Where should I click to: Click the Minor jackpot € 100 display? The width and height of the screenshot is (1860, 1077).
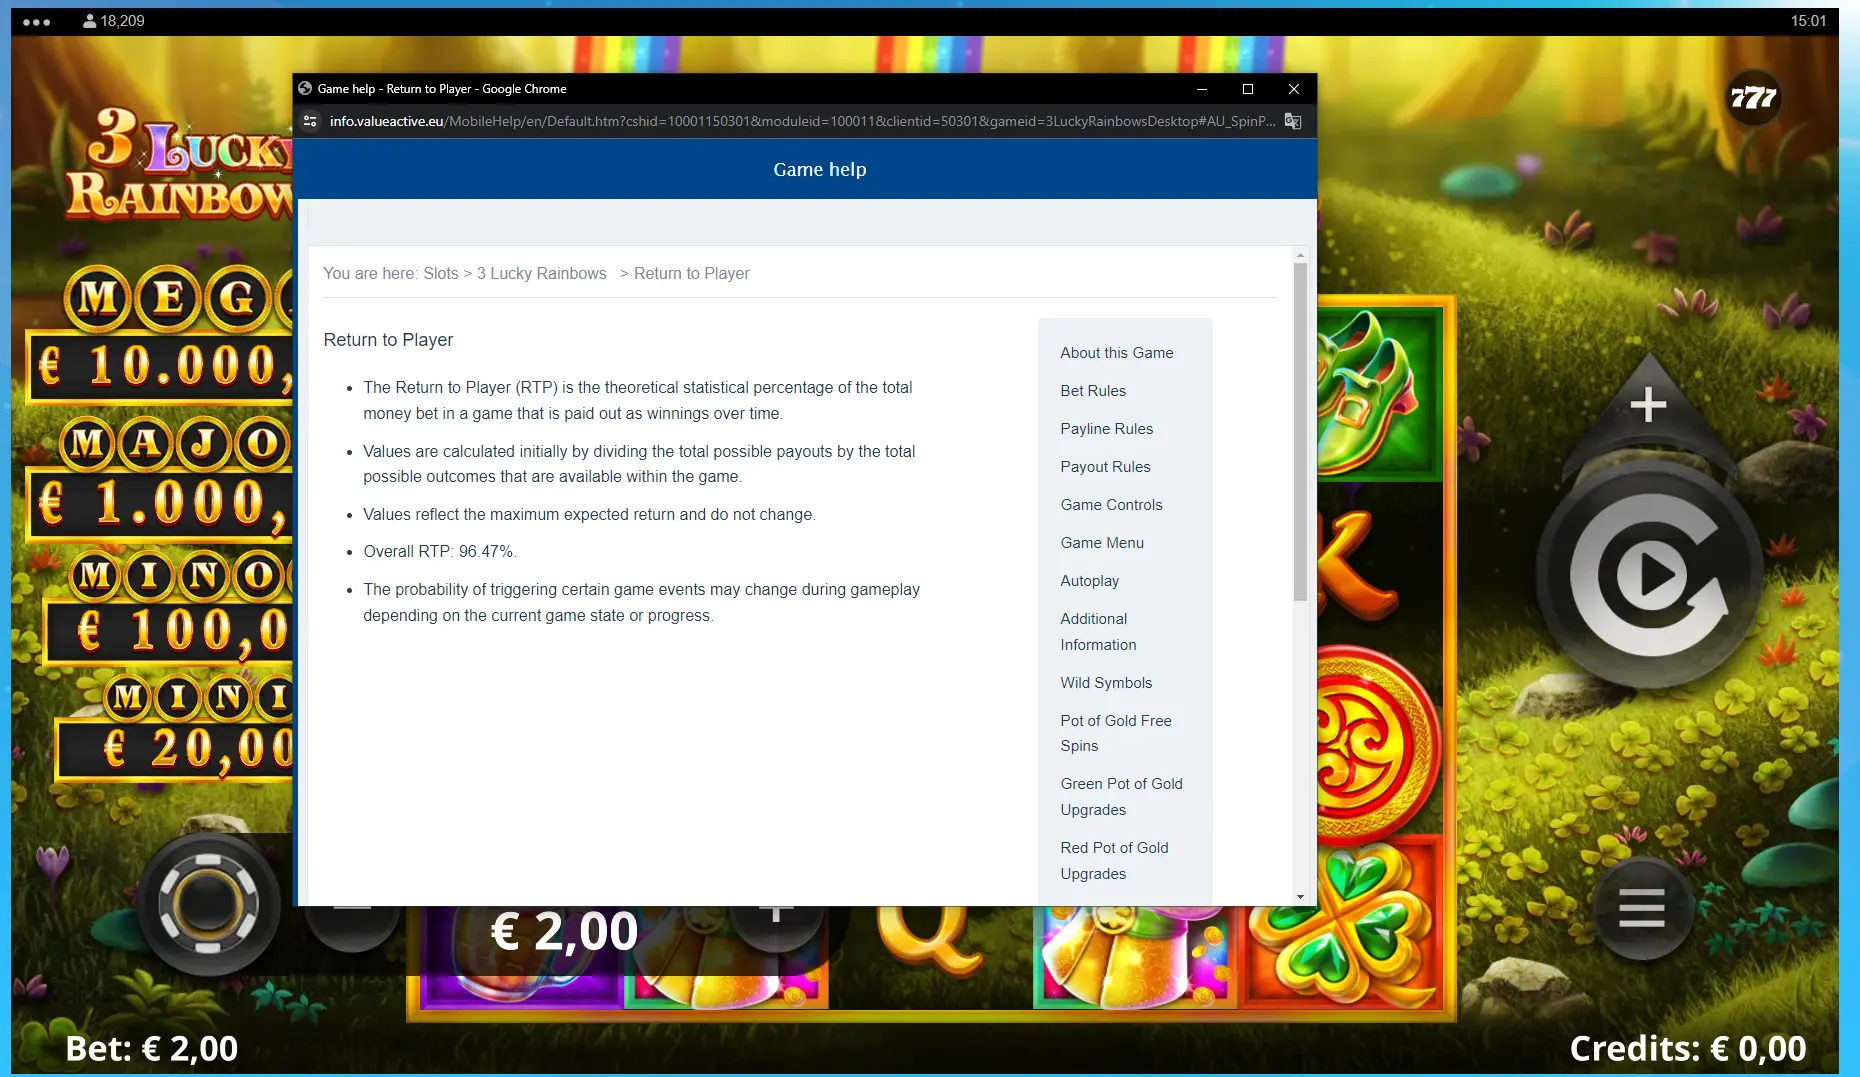click(x=170, y=631)
